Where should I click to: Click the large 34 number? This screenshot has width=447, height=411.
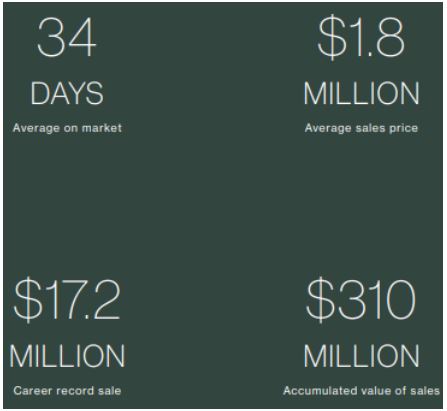[67, 37]
